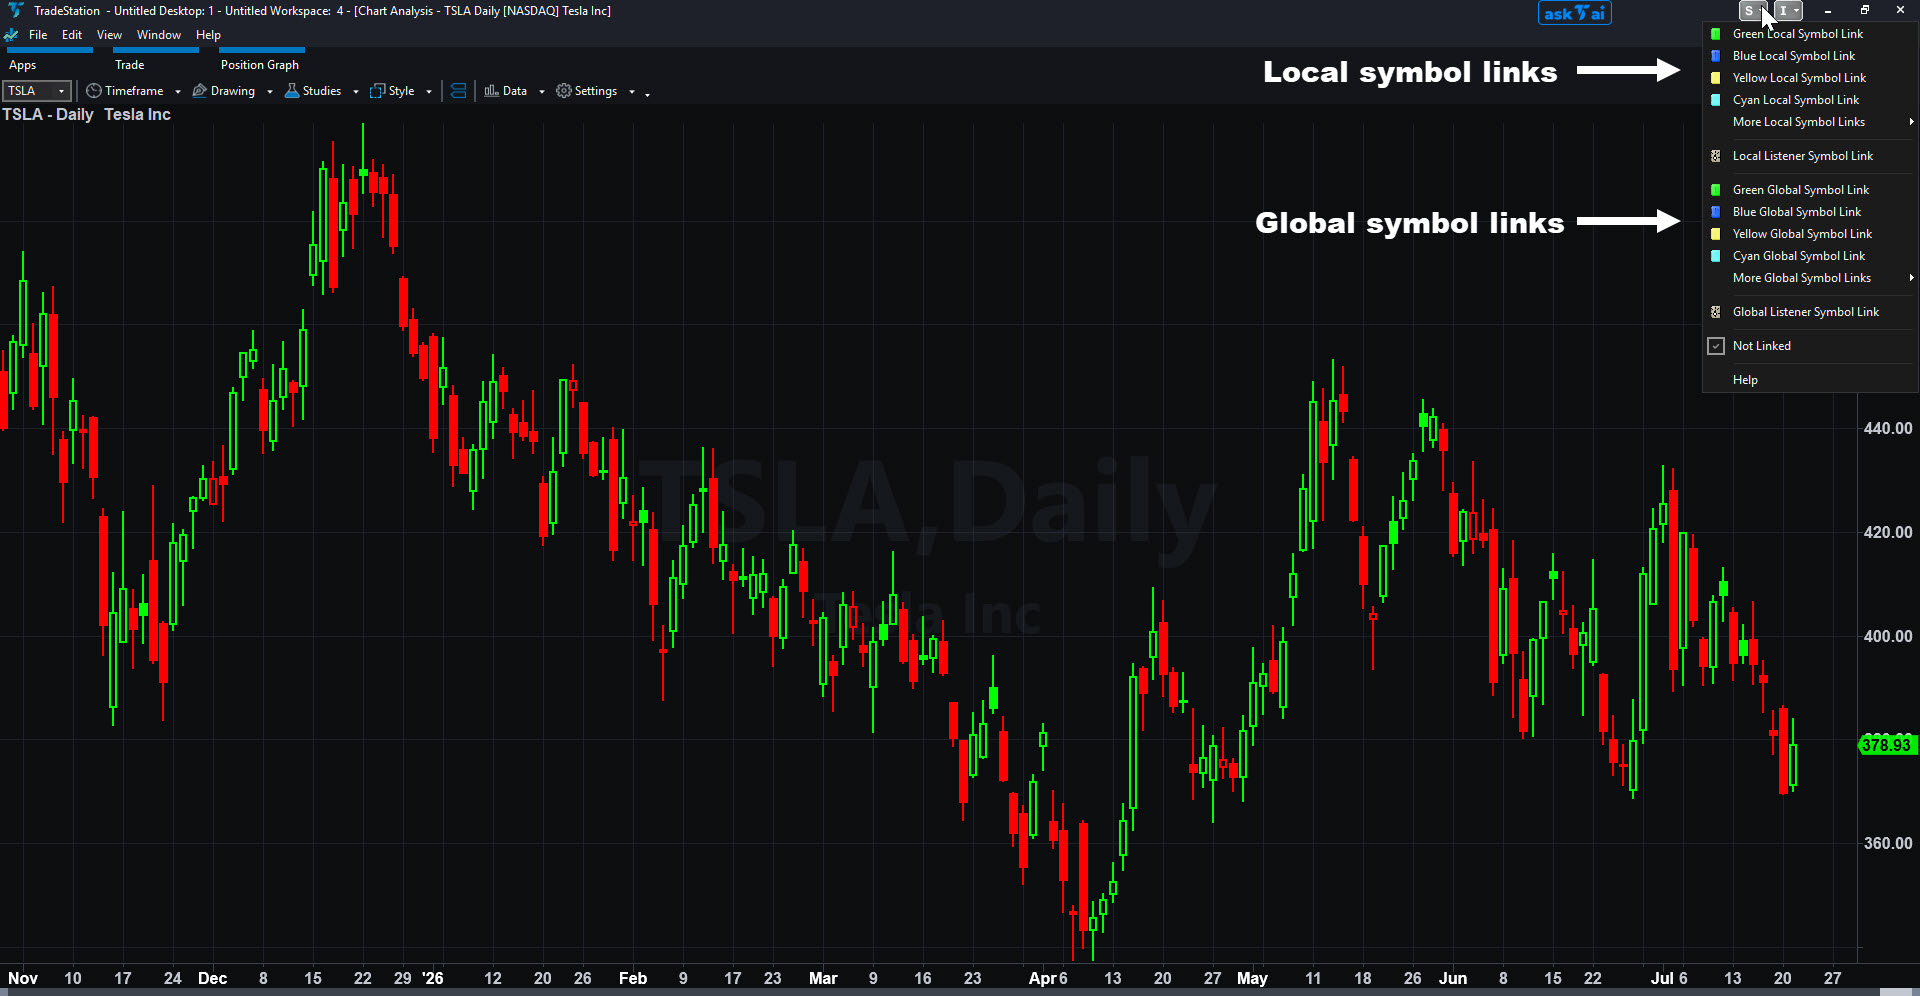The height and width of the screenshot is (996, 1920).
Task: Expand the Timeframe dropdown arrow
Action: [x=178, y=92]
